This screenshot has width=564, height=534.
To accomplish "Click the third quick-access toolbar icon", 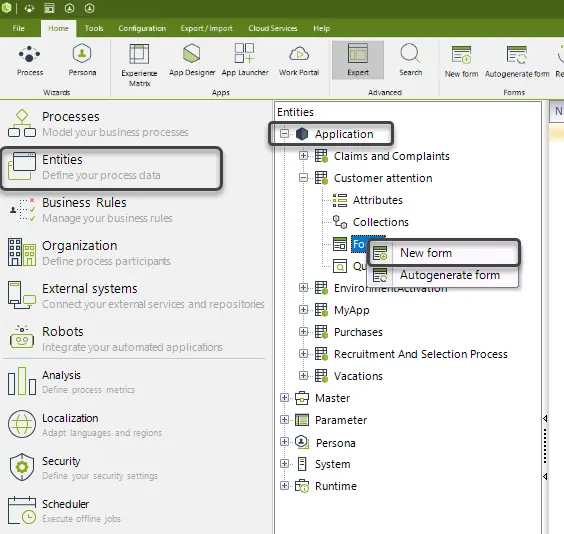I will [x=69, y=8].
